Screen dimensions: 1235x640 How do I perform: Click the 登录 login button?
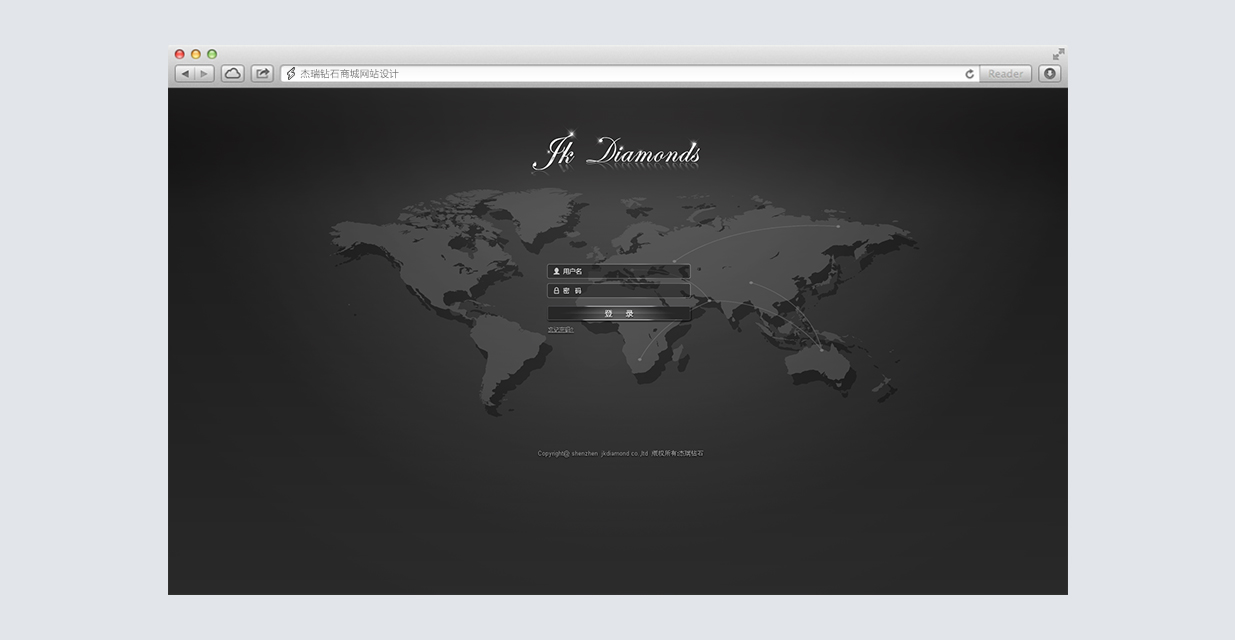[619, 314]
